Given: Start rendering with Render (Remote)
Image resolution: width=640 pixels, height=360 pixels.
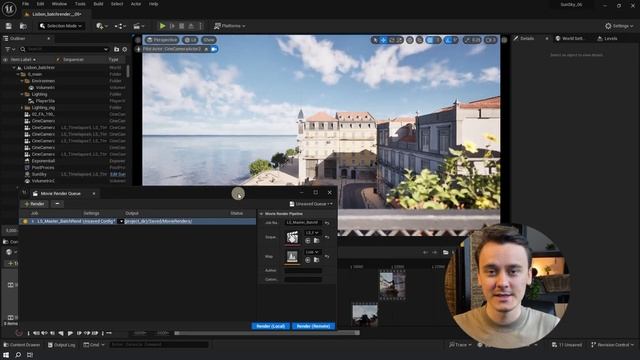Looking at the screenshot, I should click(313, 326).
